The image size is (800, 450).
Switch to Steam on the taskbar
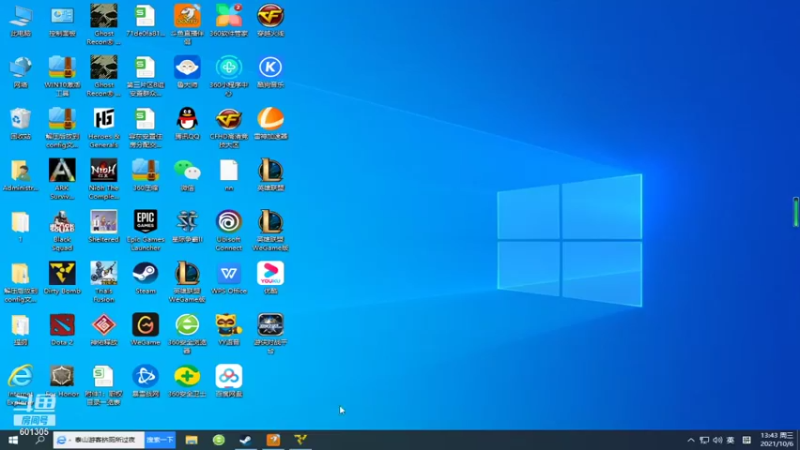[x=245, y=440]
